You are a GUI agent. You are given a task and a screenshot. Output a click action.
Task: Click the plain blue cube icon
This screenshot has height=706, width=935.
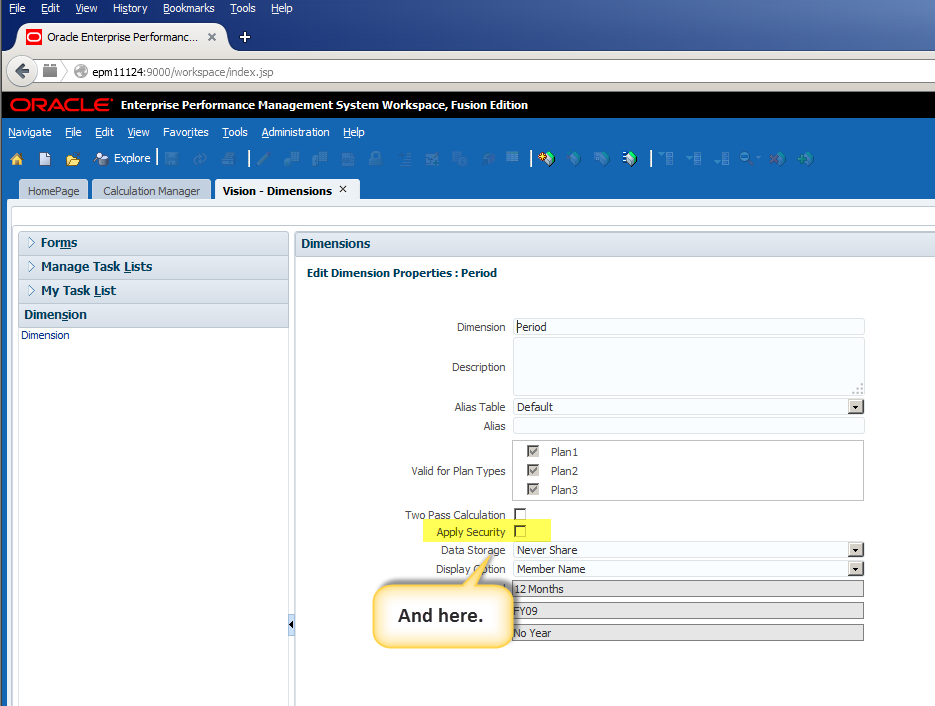click(574, 159)
